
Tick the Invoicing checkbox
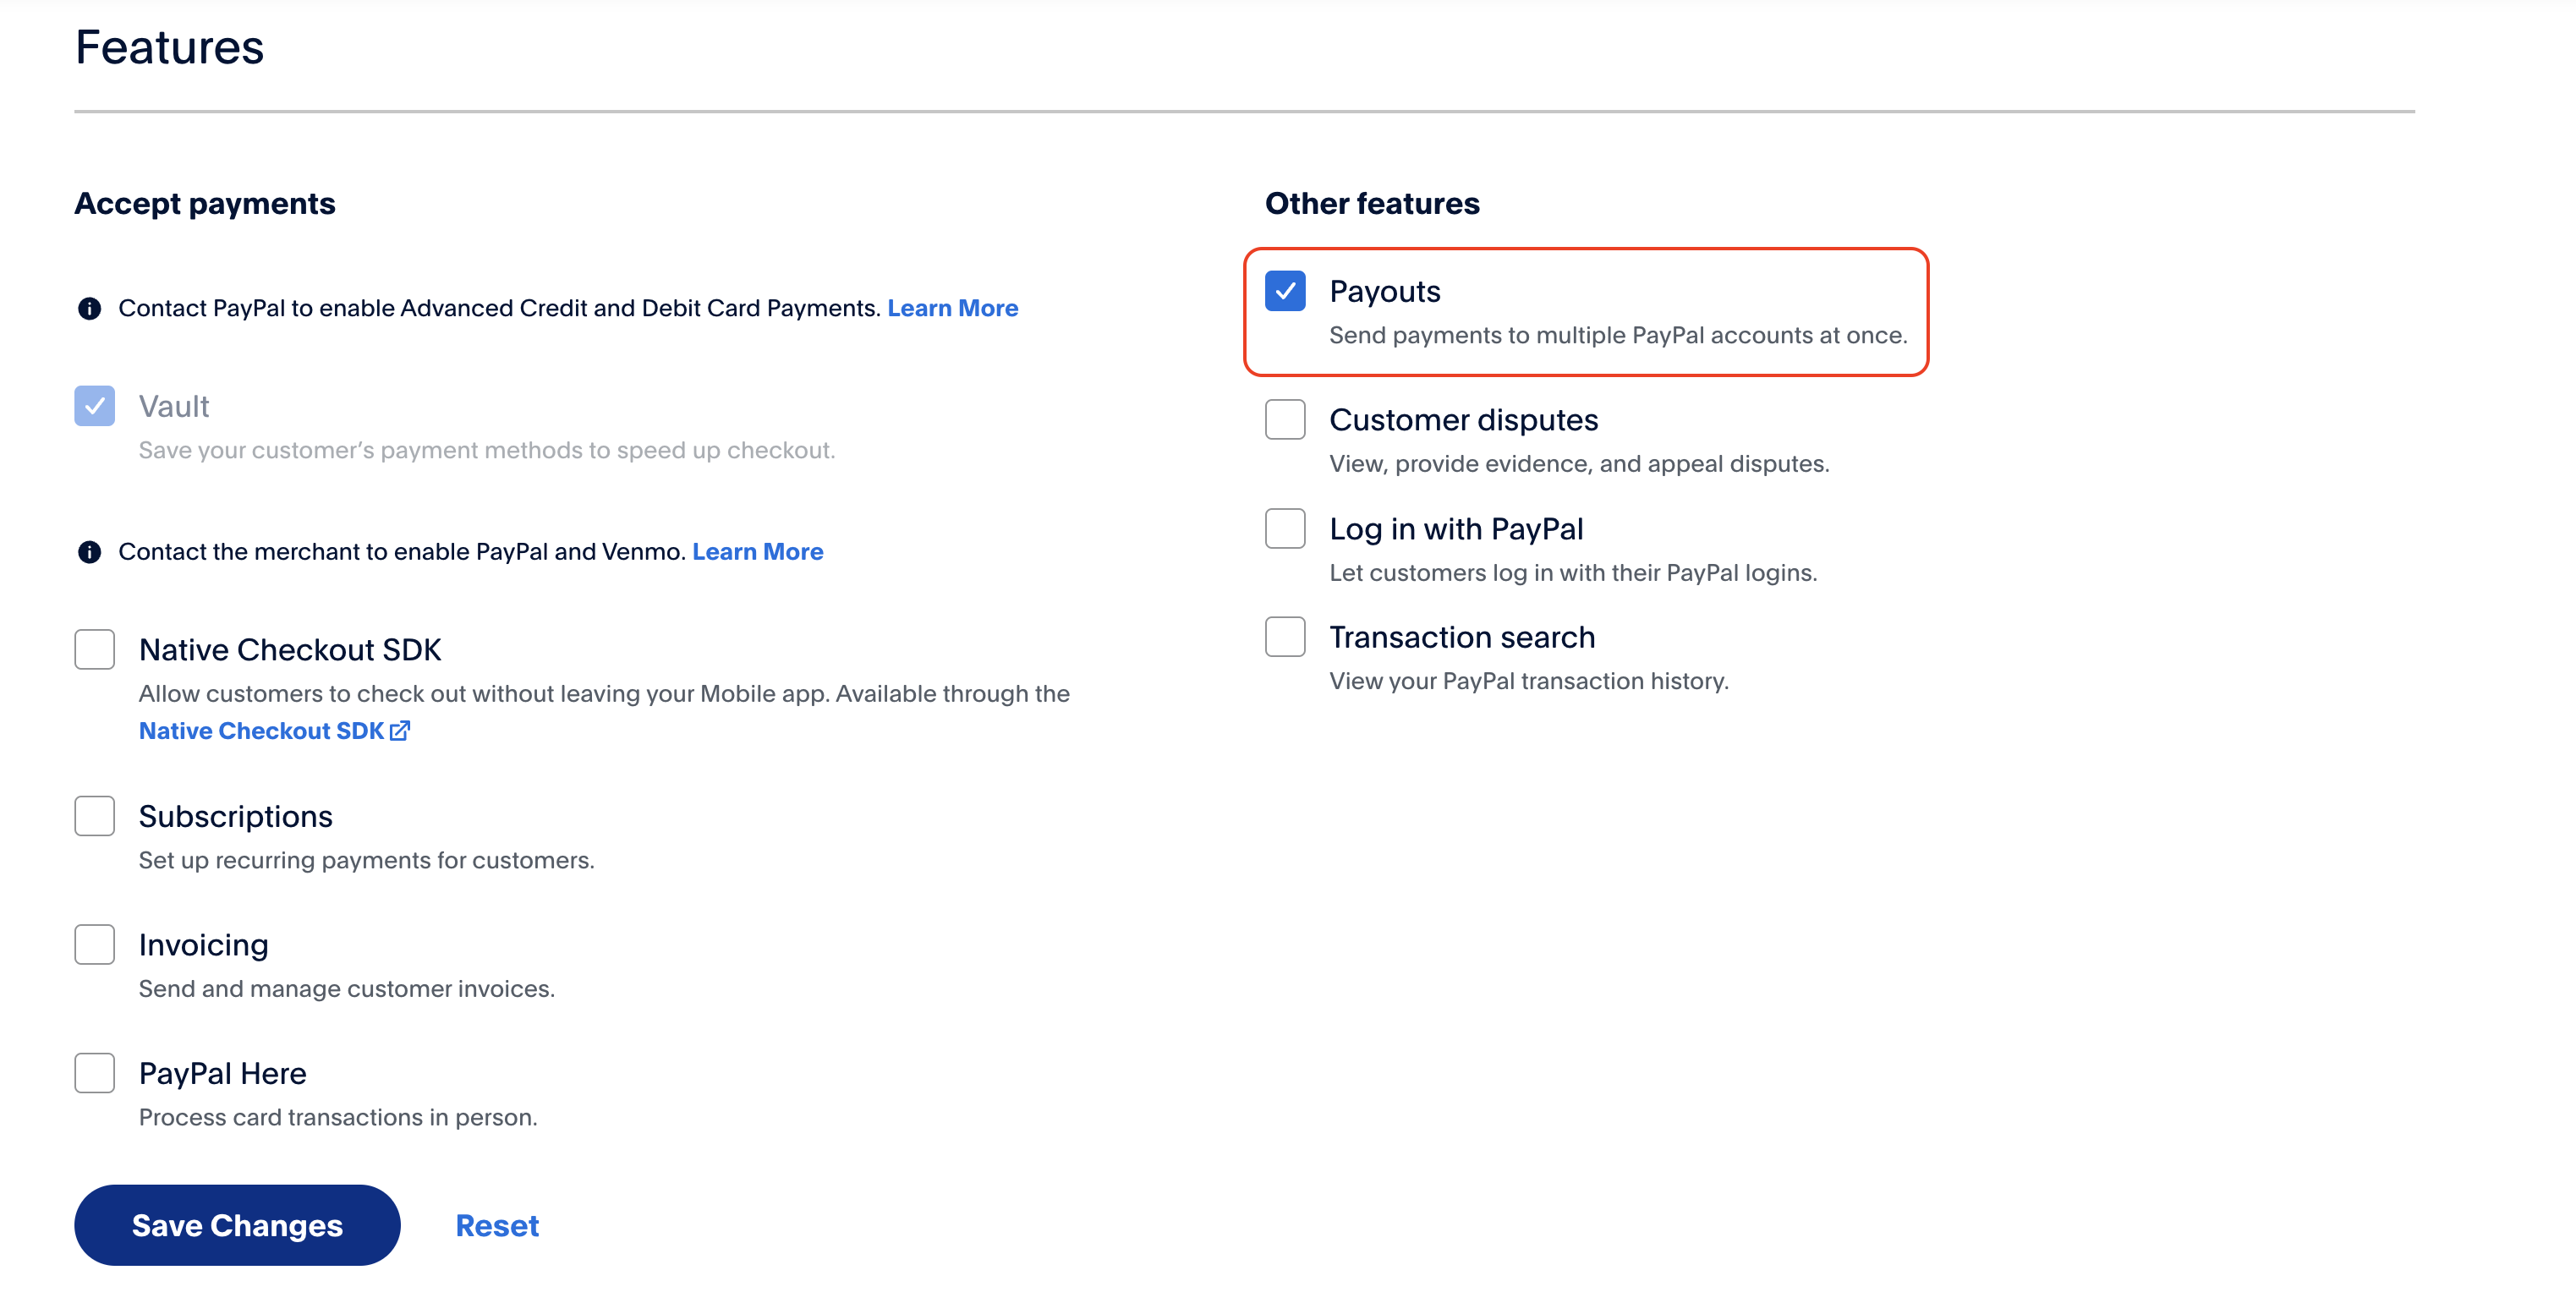[x=94, y=945]
